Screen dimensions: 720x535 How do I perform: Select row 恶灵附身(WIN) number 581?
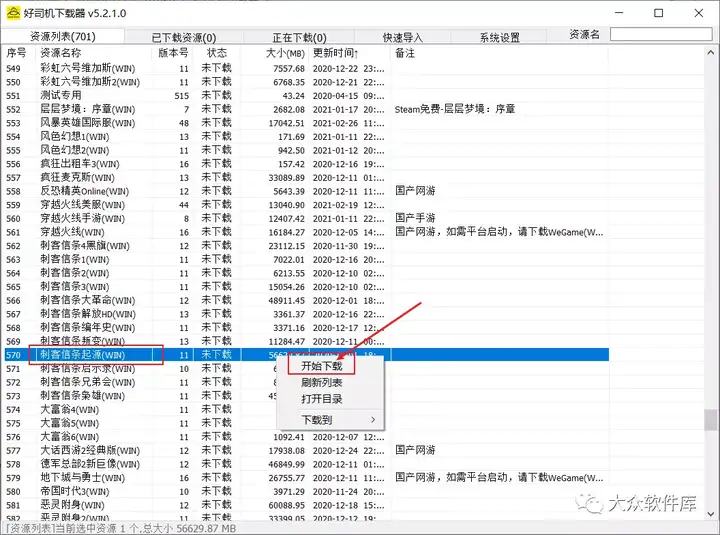pos(307,505)
